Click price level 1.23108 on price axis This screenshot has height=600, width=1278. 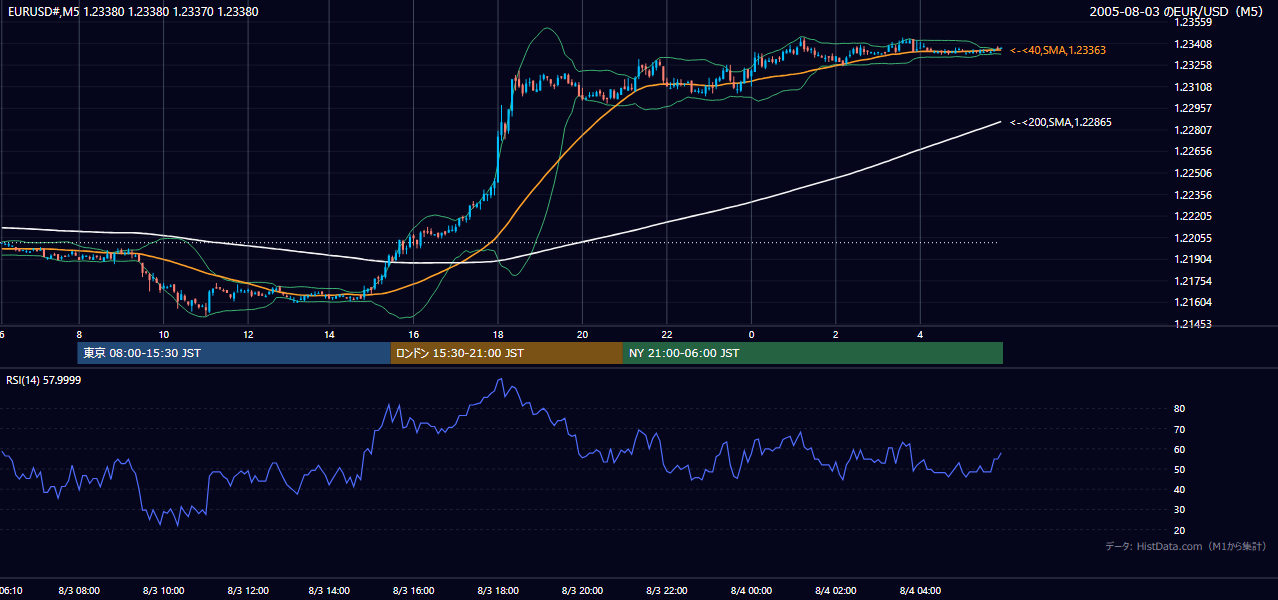1193,87
